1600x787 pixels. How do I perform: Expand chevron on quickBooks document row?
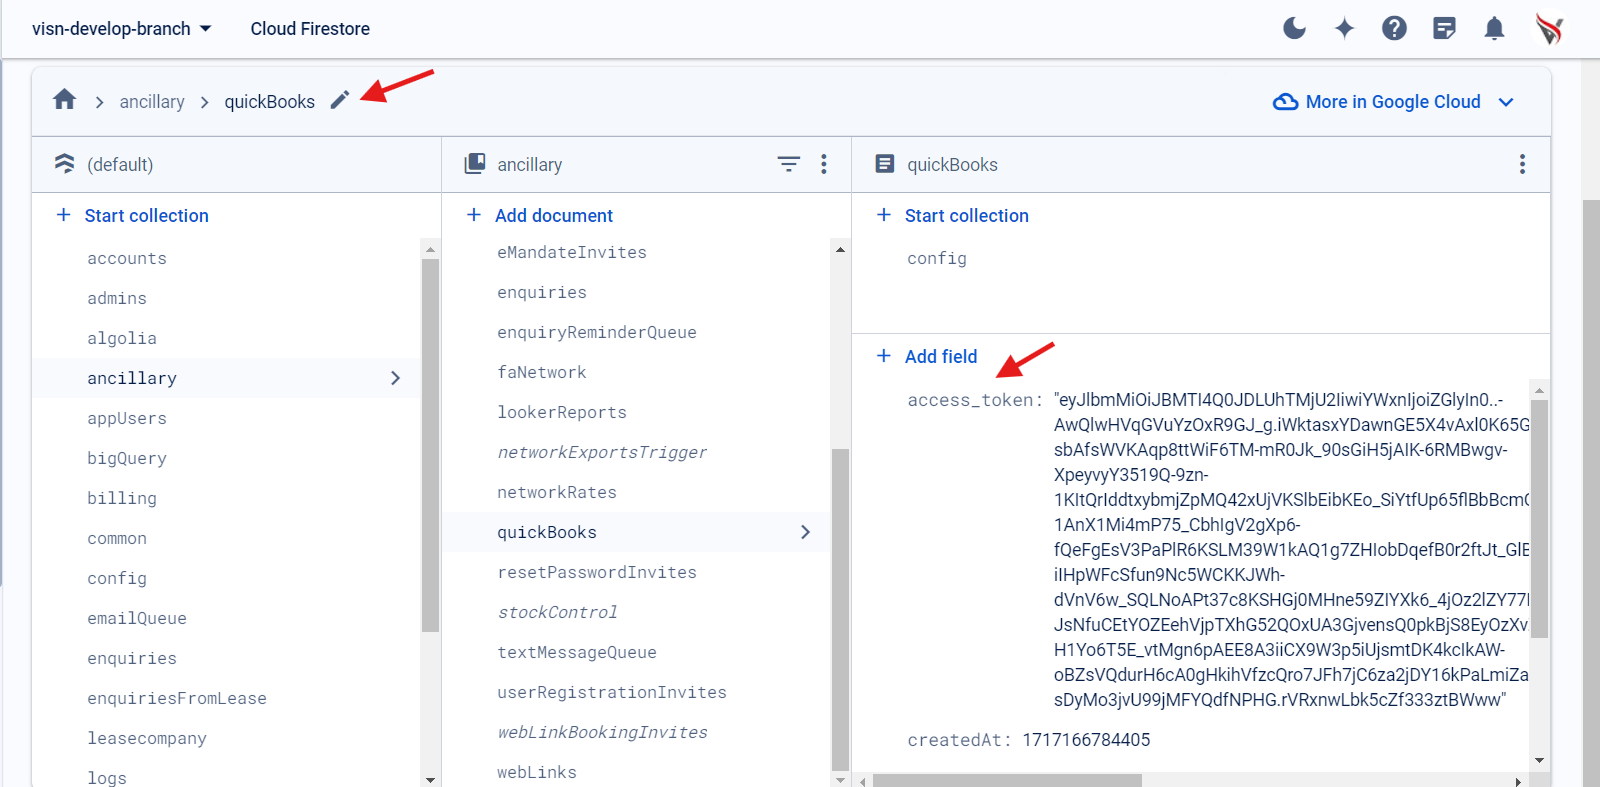(x=805, y=532)
